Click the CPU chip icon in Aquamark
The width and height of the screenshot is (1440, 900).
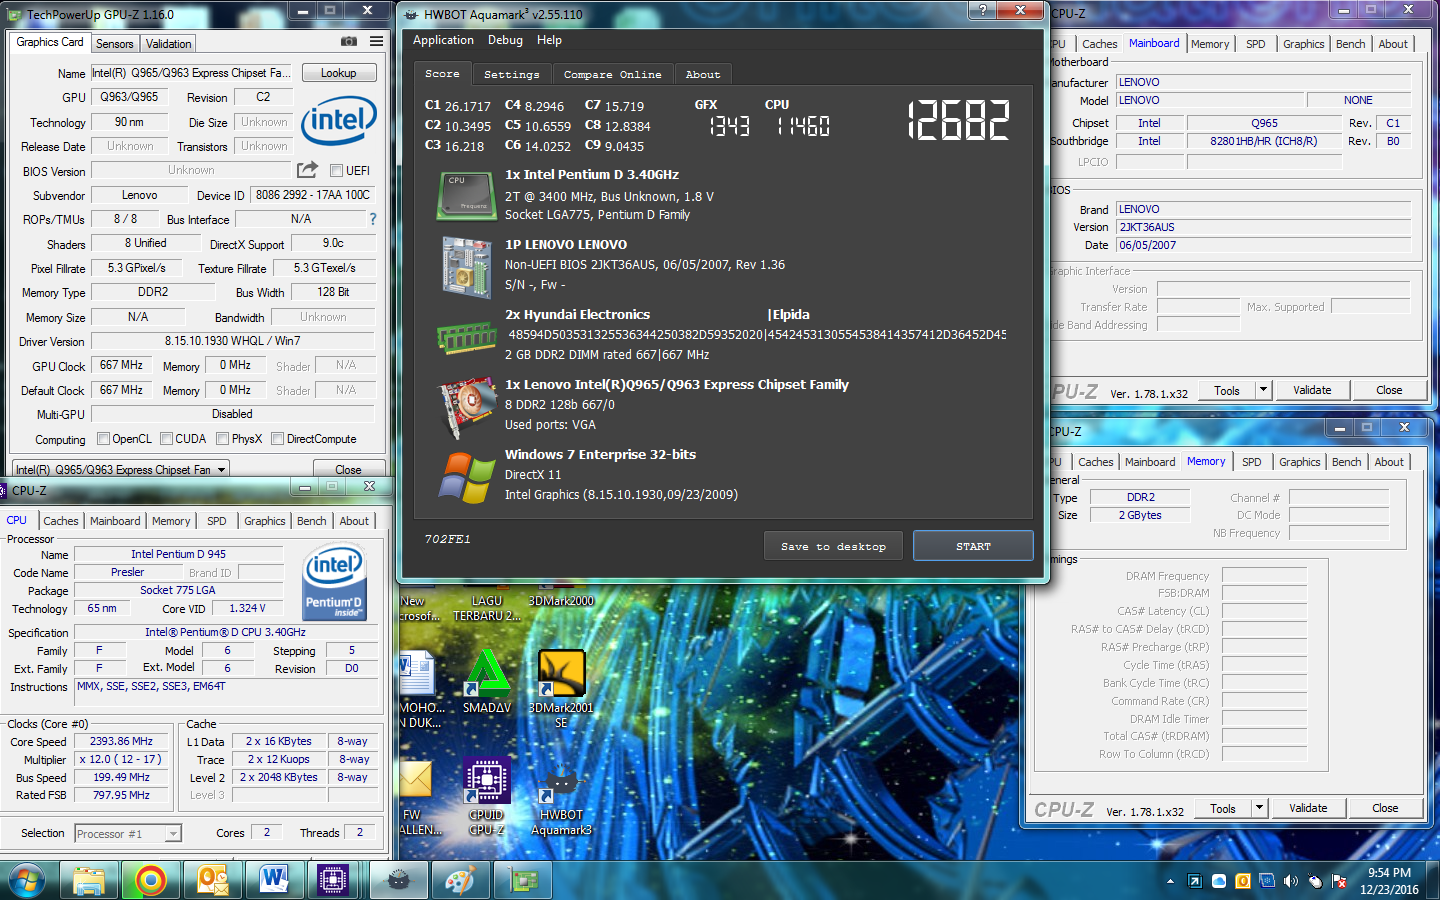pyautogui.click(x=466, y=195)
